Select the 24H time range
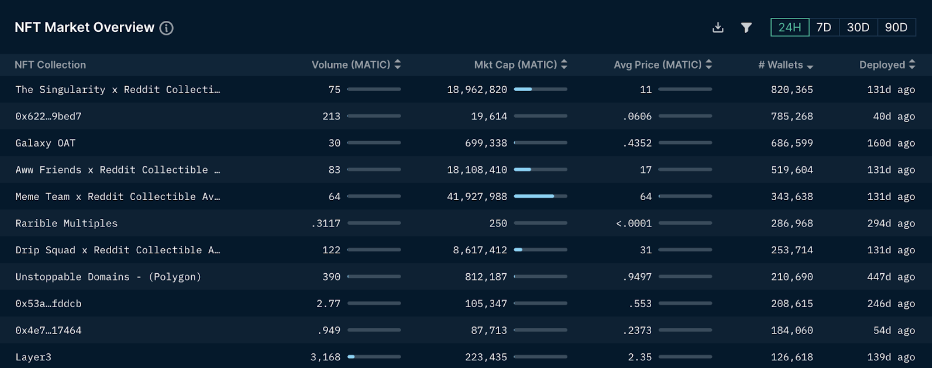The width and height of the screenshot is (932, 368). [790, 27]
